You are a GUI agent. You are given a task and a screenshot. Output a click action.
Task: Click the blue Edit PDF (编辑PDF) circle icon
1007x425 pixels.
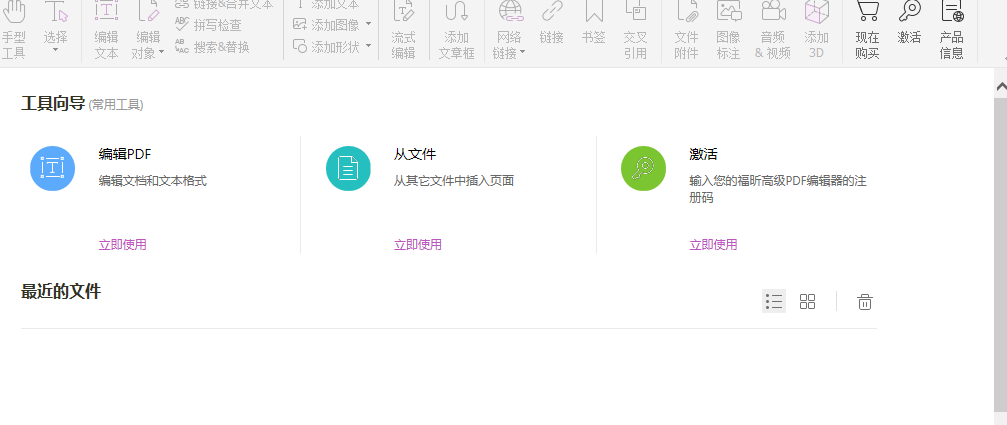click(x=53, y=168)
